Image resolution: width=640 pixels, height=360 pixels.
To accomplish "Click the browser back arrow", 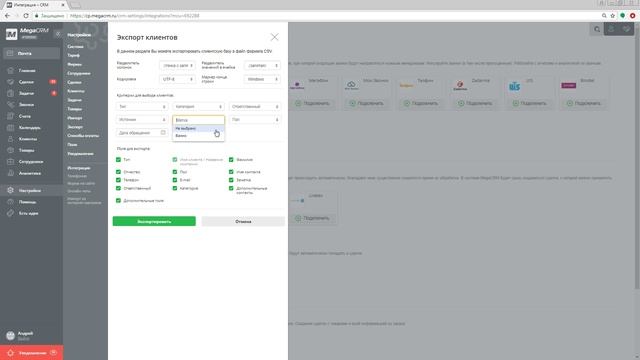I will click(7, 16).
